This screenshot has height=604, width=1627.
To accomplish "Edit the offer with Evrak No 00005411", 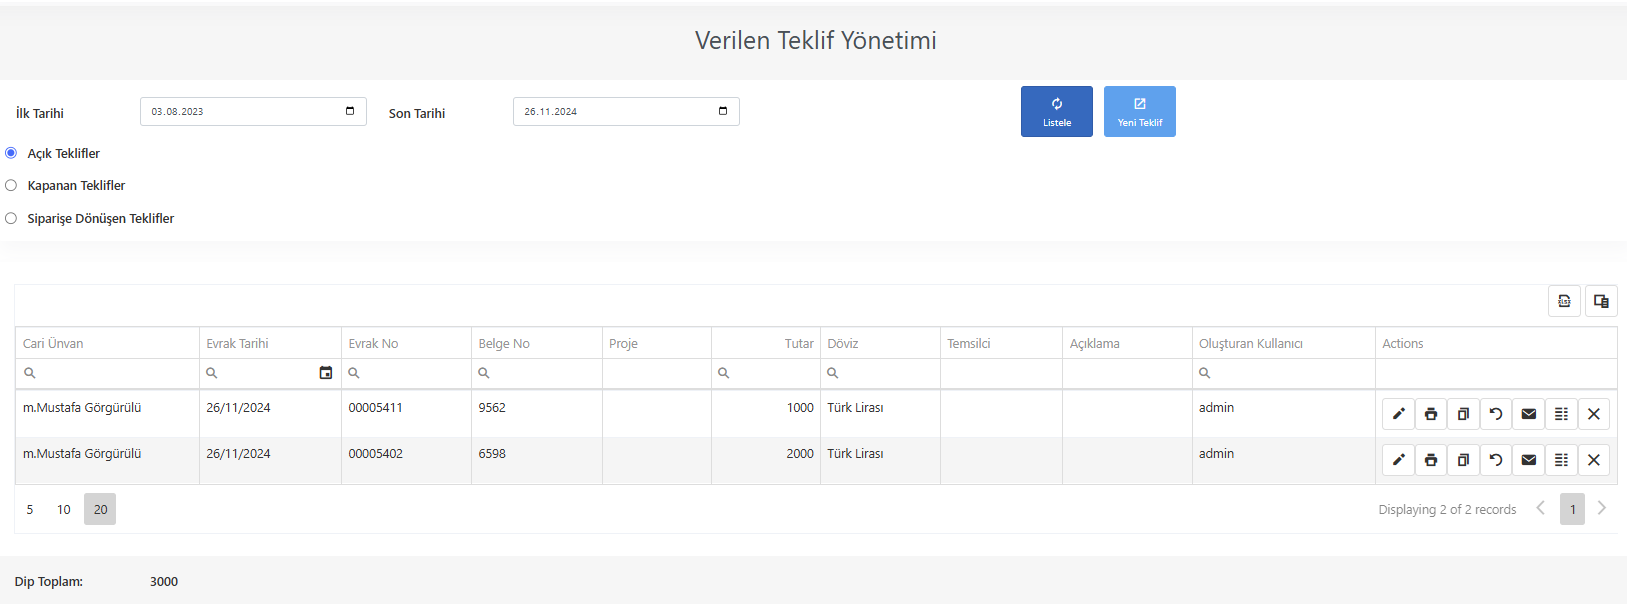I will pyautogui.click(x=1398, y=414).
